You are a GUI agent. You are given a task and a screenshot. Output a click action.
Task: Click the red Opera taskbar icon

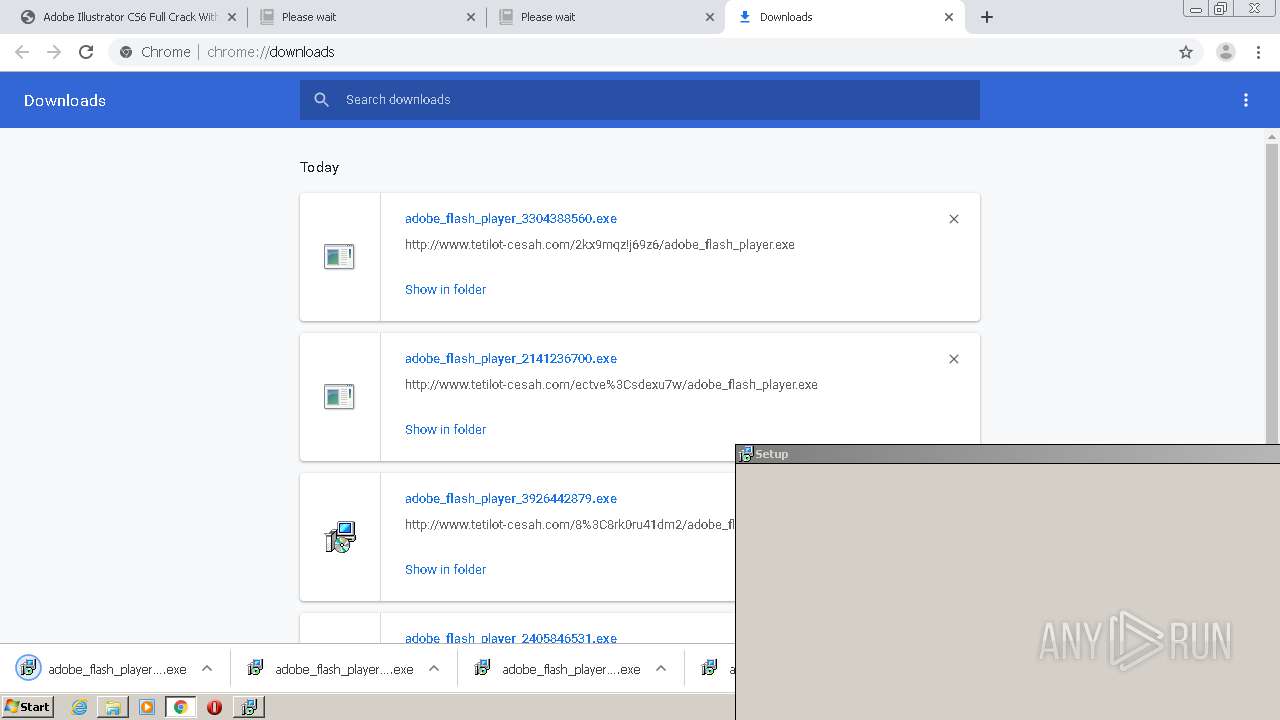point(214,707)
